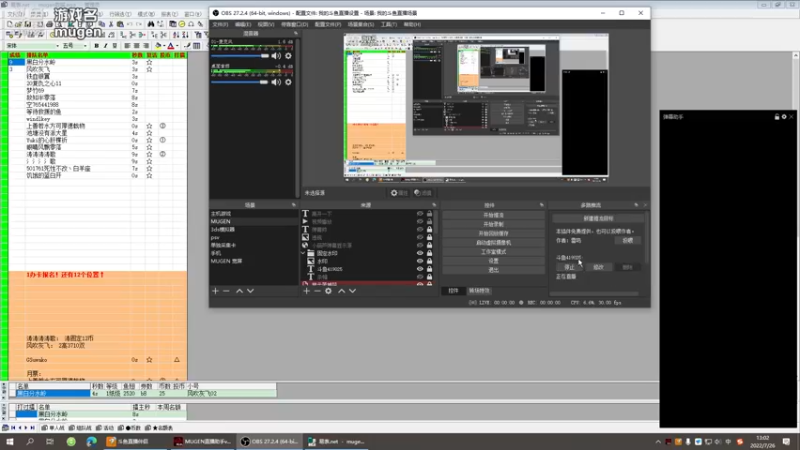
Task: Open Windows Start menu
Action: 10,441
